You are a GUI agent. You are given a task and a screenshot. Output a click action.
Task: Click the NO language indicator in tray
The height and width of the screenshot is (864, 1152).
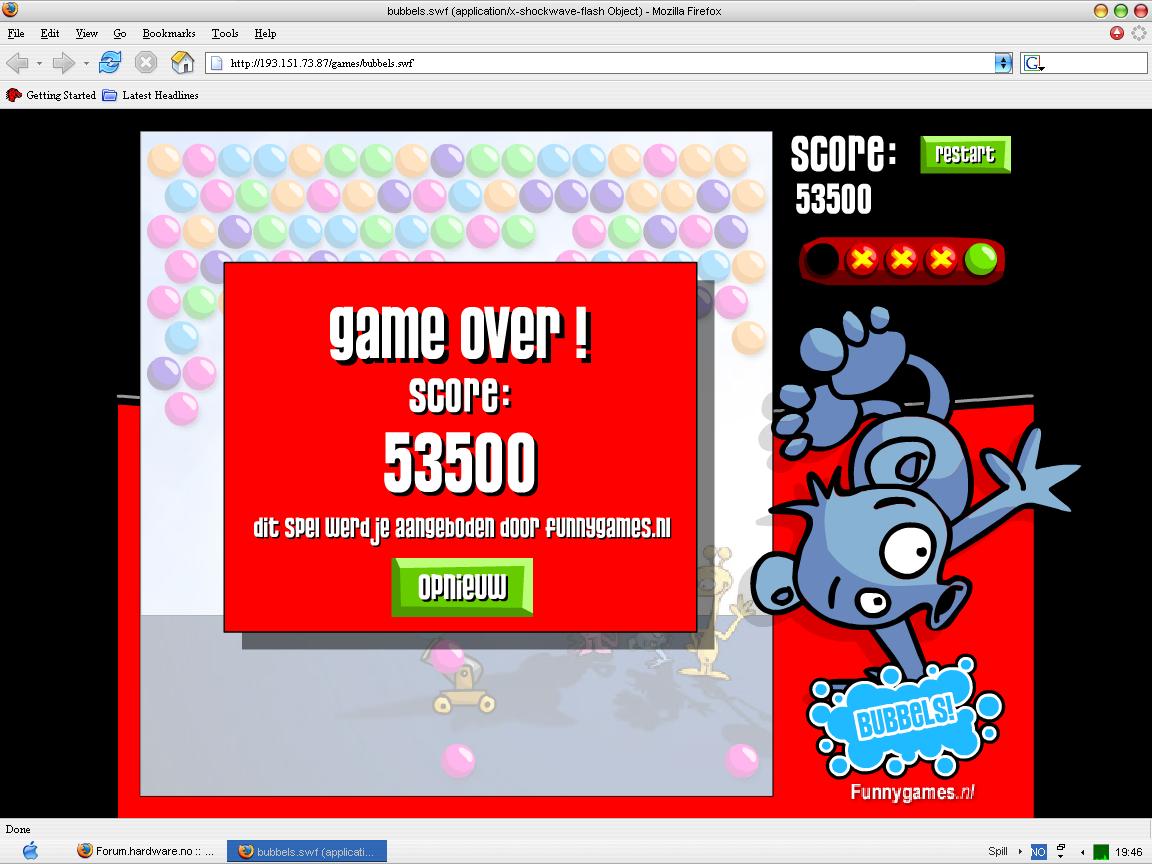pyautogui.click(x=1038, y=852)
